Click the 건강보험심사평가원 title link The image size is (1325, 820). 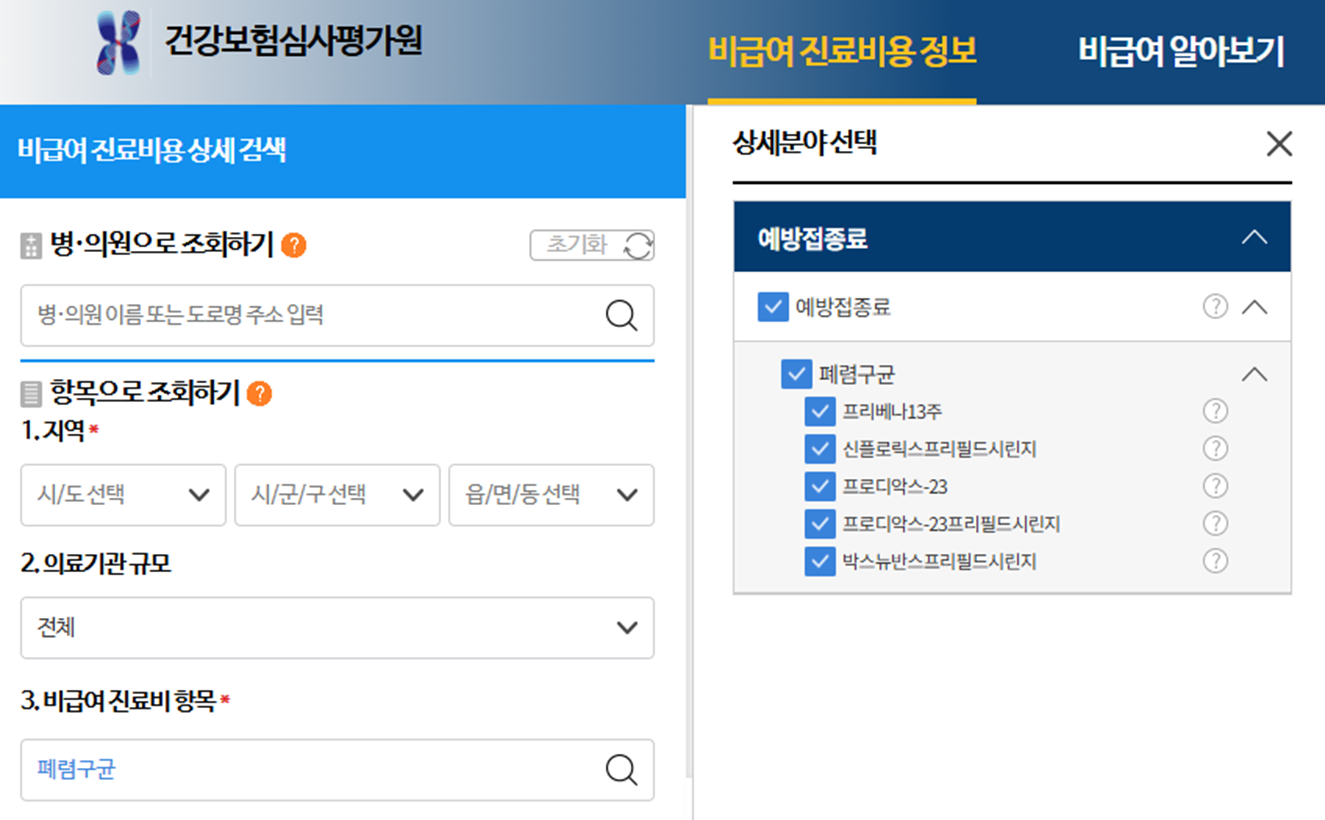click(294, 41)
